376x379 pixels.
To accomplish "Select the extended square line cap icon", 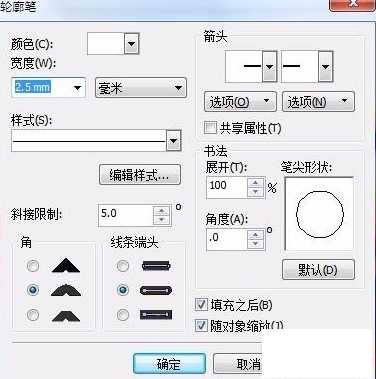I will [x=156, y=315].
